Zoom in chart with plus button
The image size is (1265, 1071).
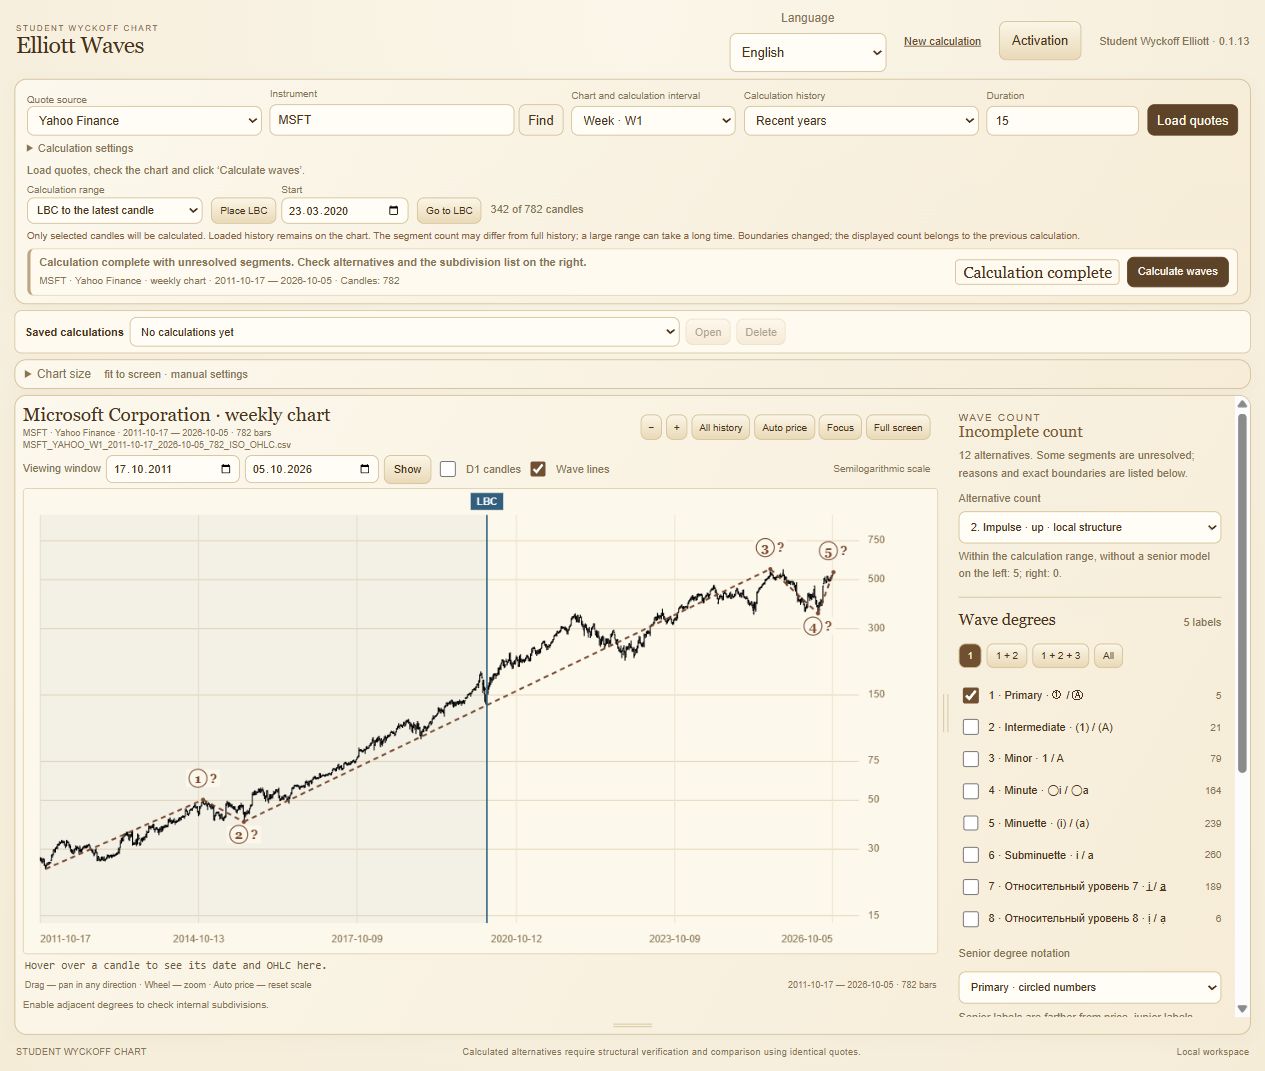[x=676, y=427]
